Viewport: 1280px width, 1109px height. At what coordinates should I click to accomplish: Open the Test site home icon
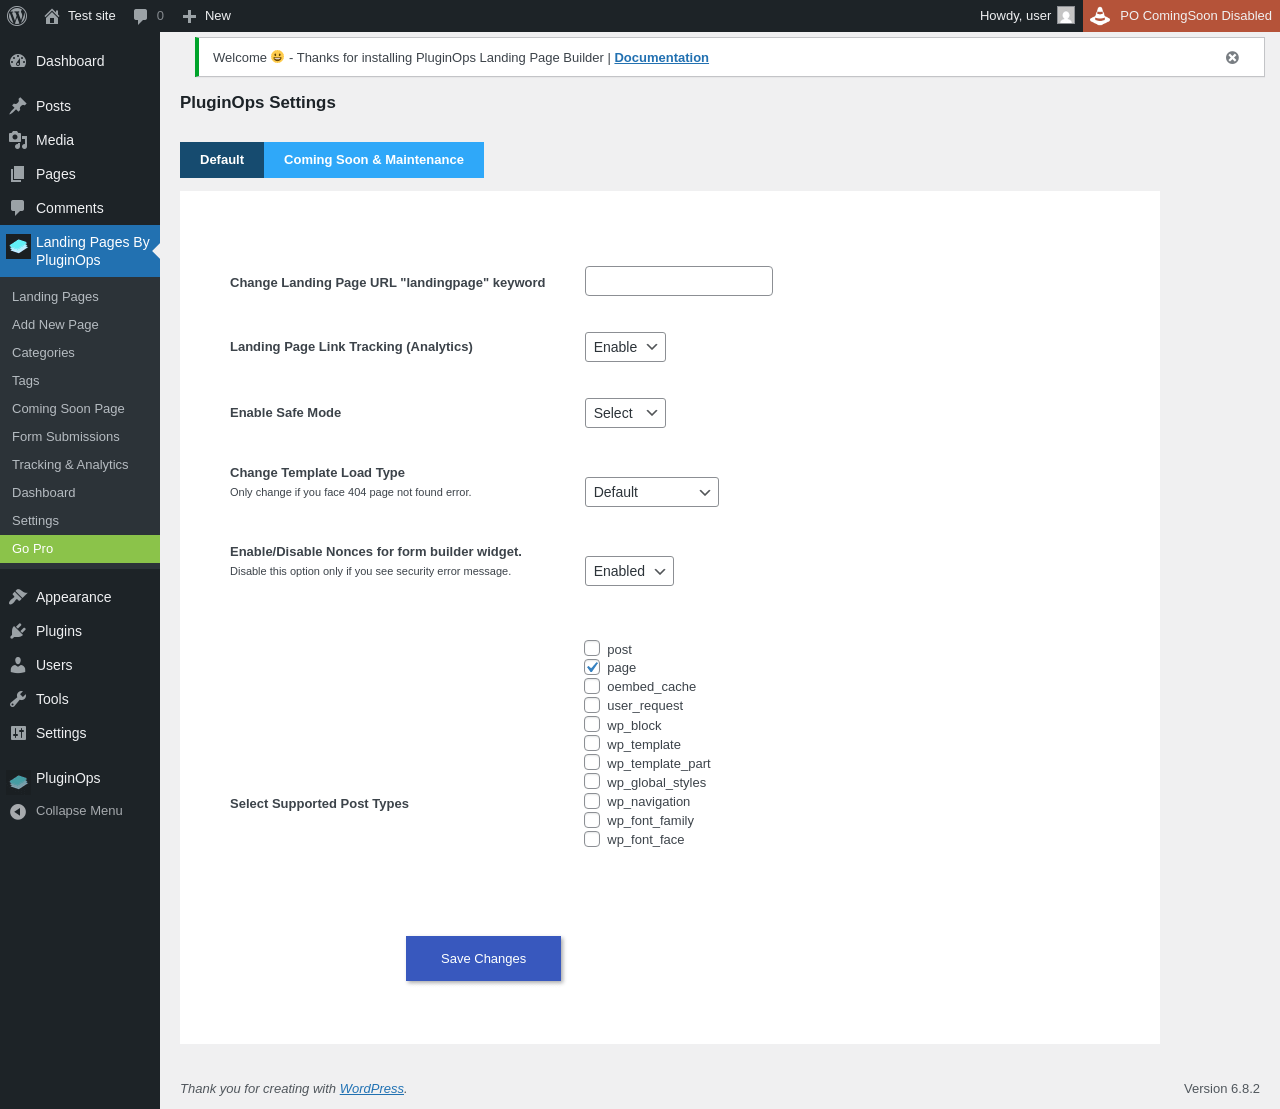(x=52, y=16)
